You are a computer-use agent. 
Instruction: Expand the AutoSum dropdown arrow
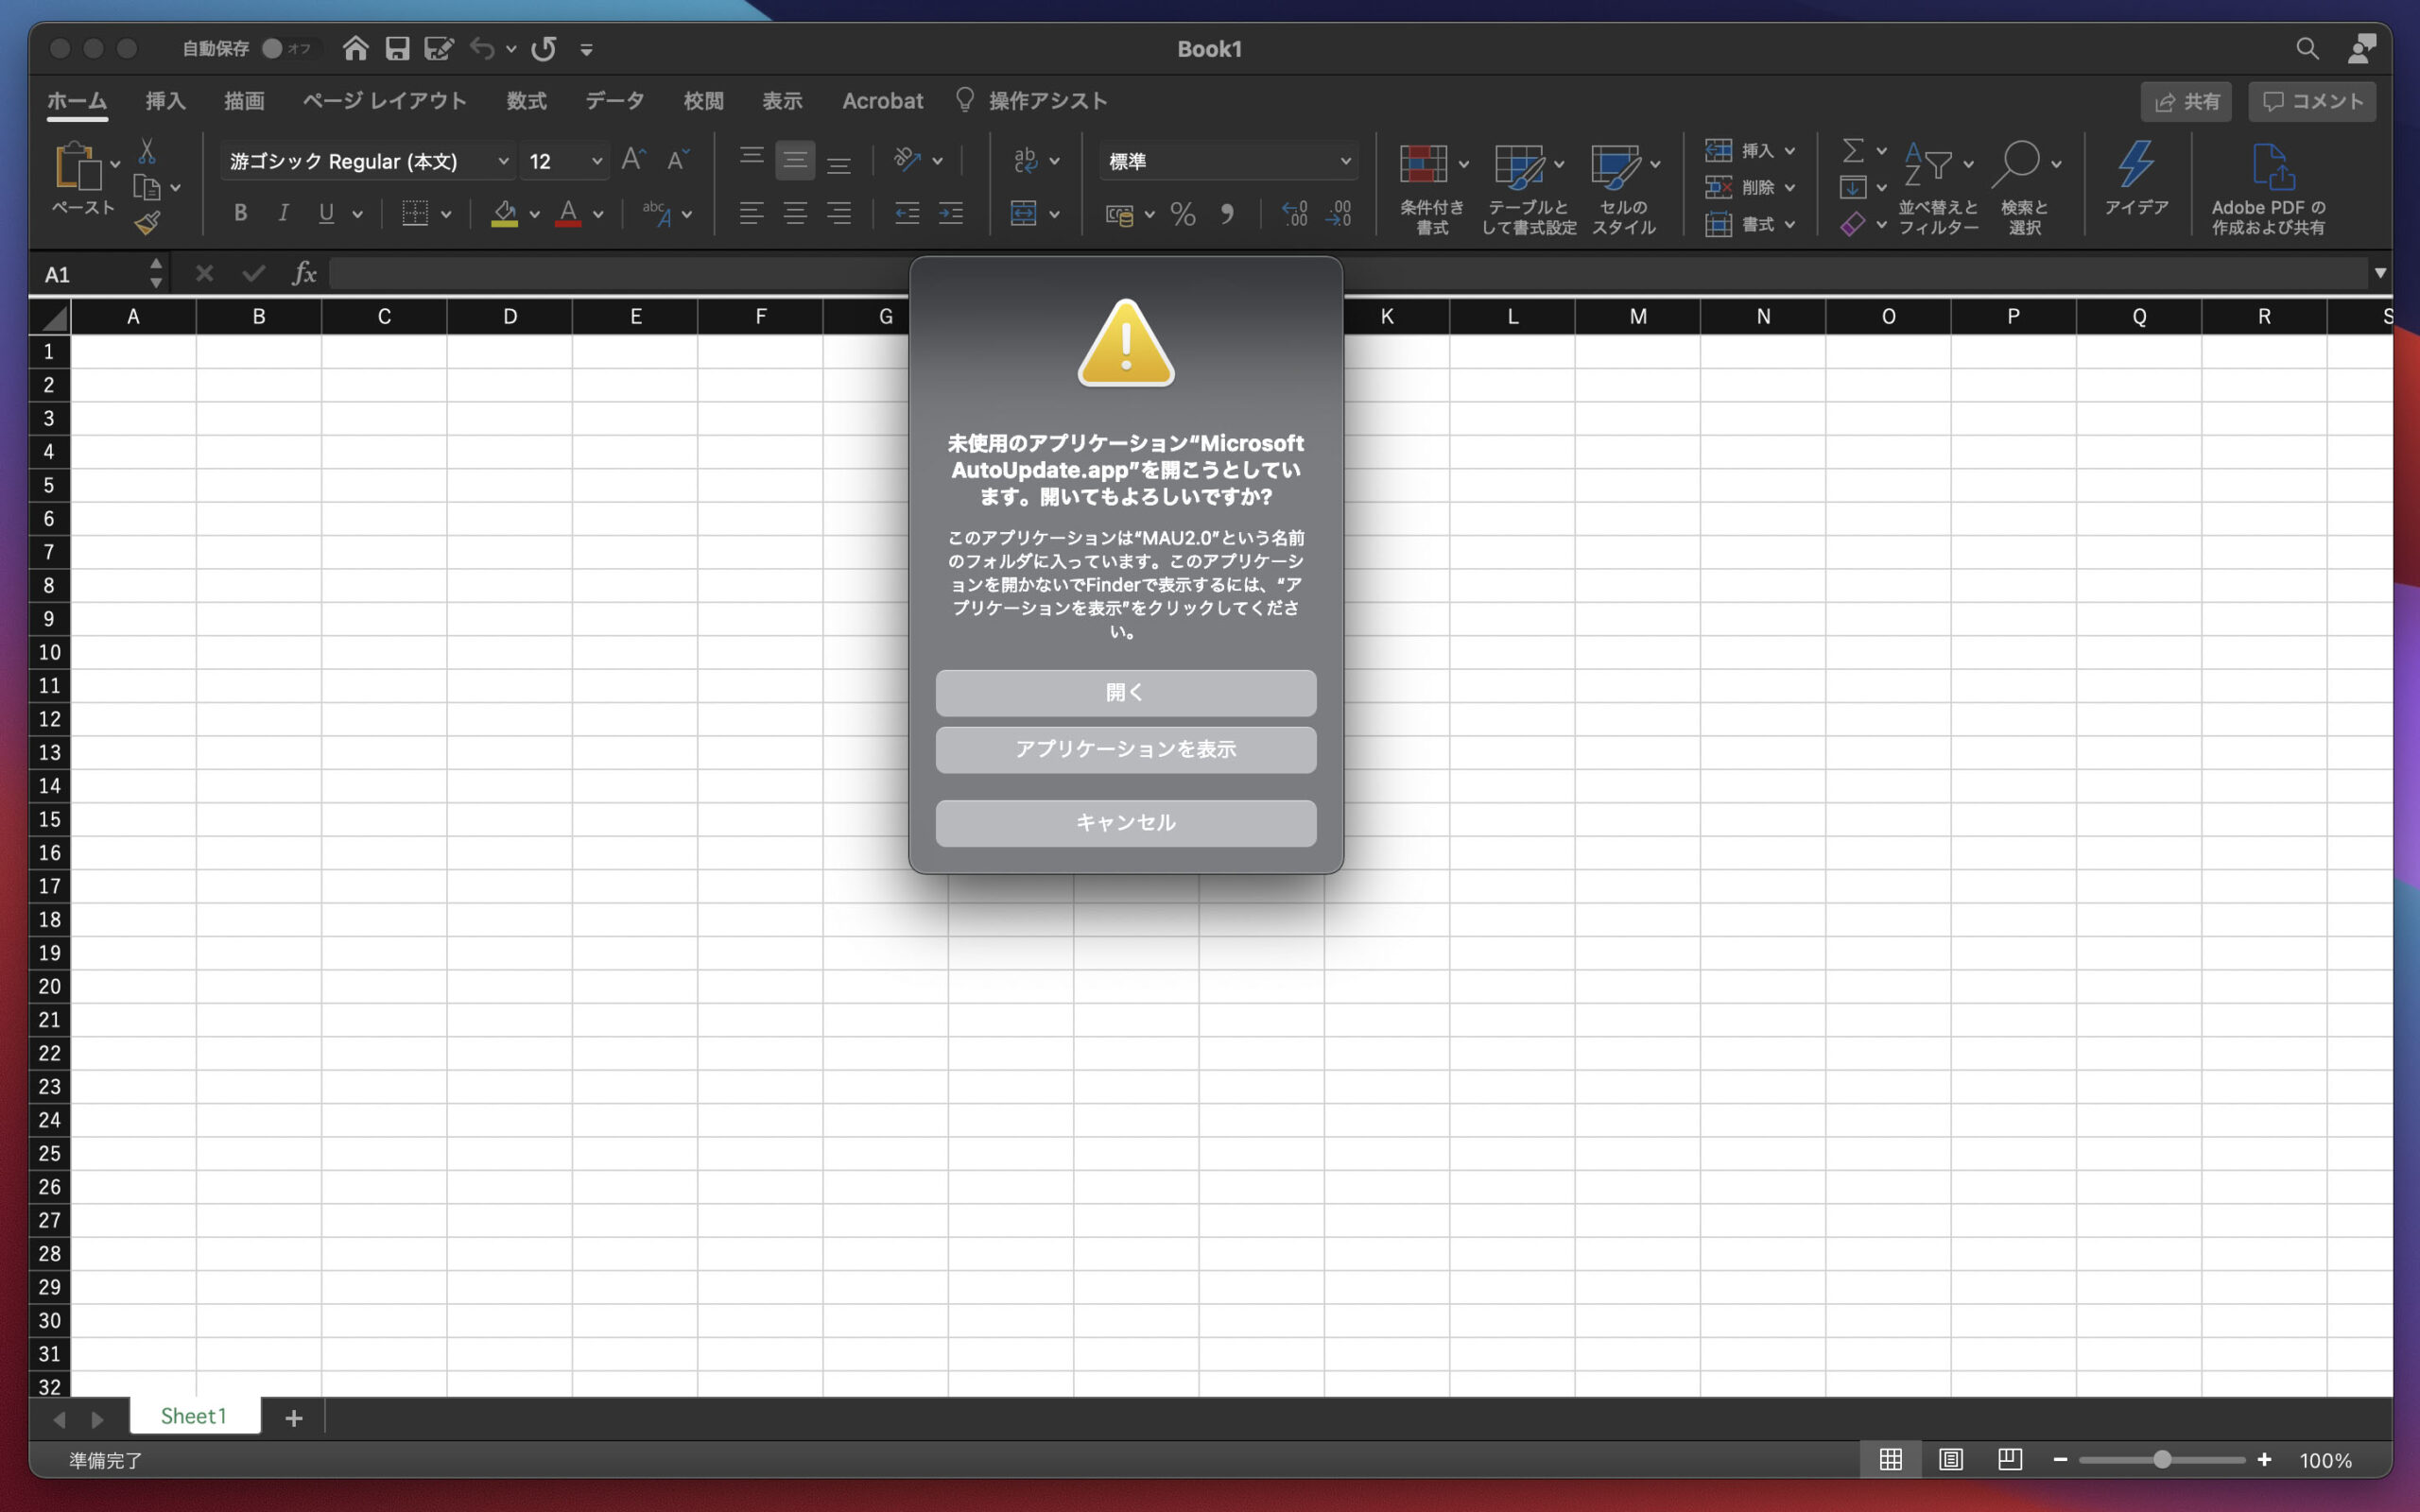1881,151
